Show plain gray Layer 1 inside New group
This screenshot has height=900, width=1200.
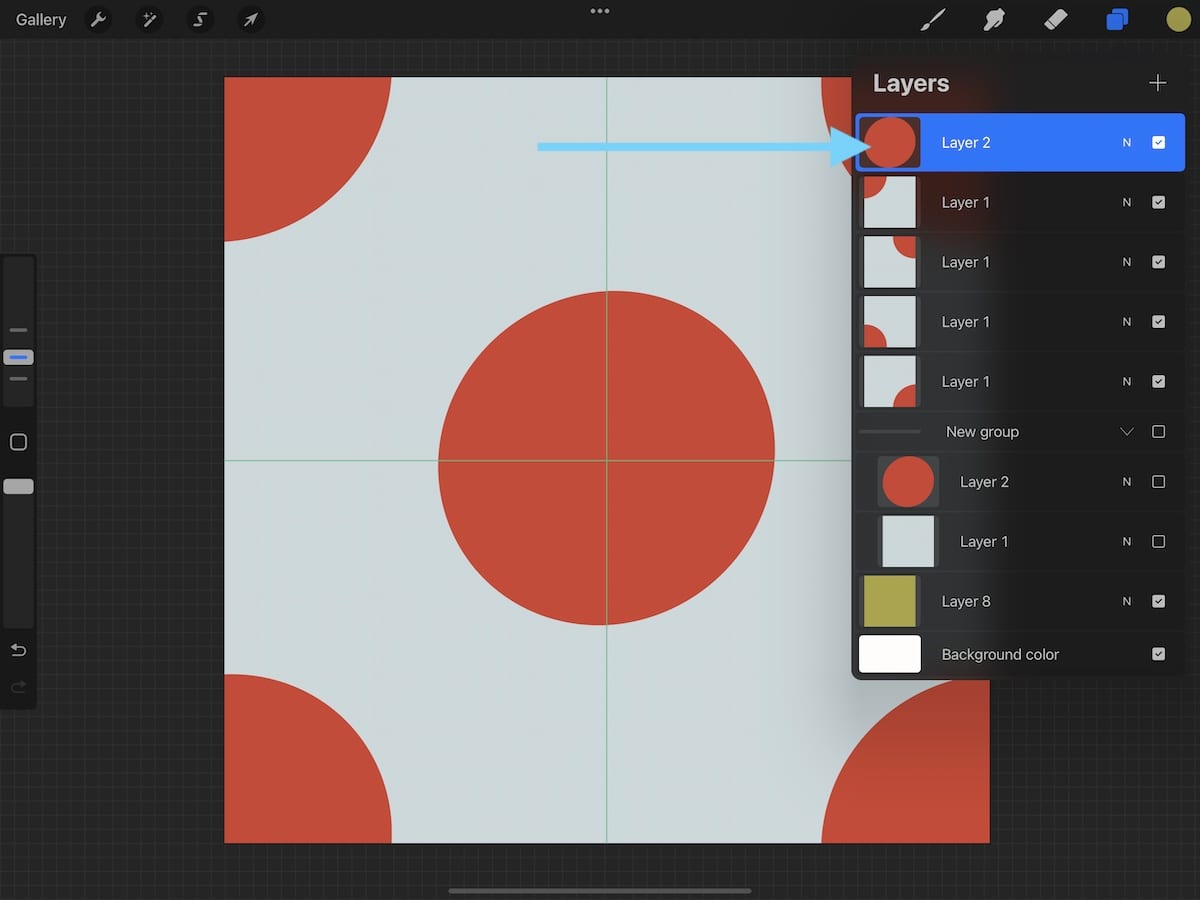[1158, 542]
